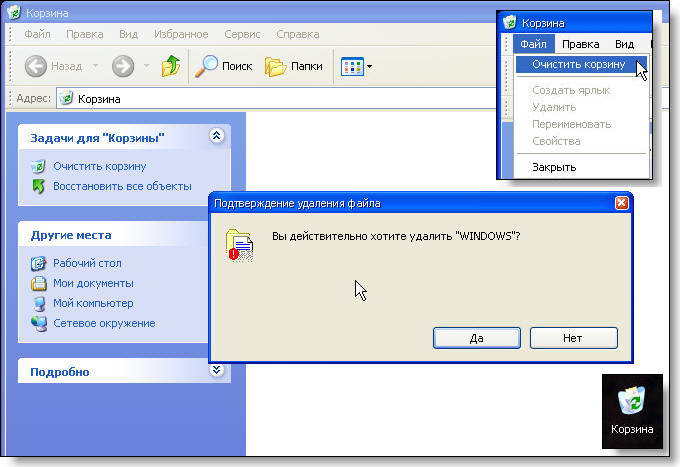This screenshot has height=467, width=680.
Task: Click the Мои документы folder icon
Action: click(39, 283)
